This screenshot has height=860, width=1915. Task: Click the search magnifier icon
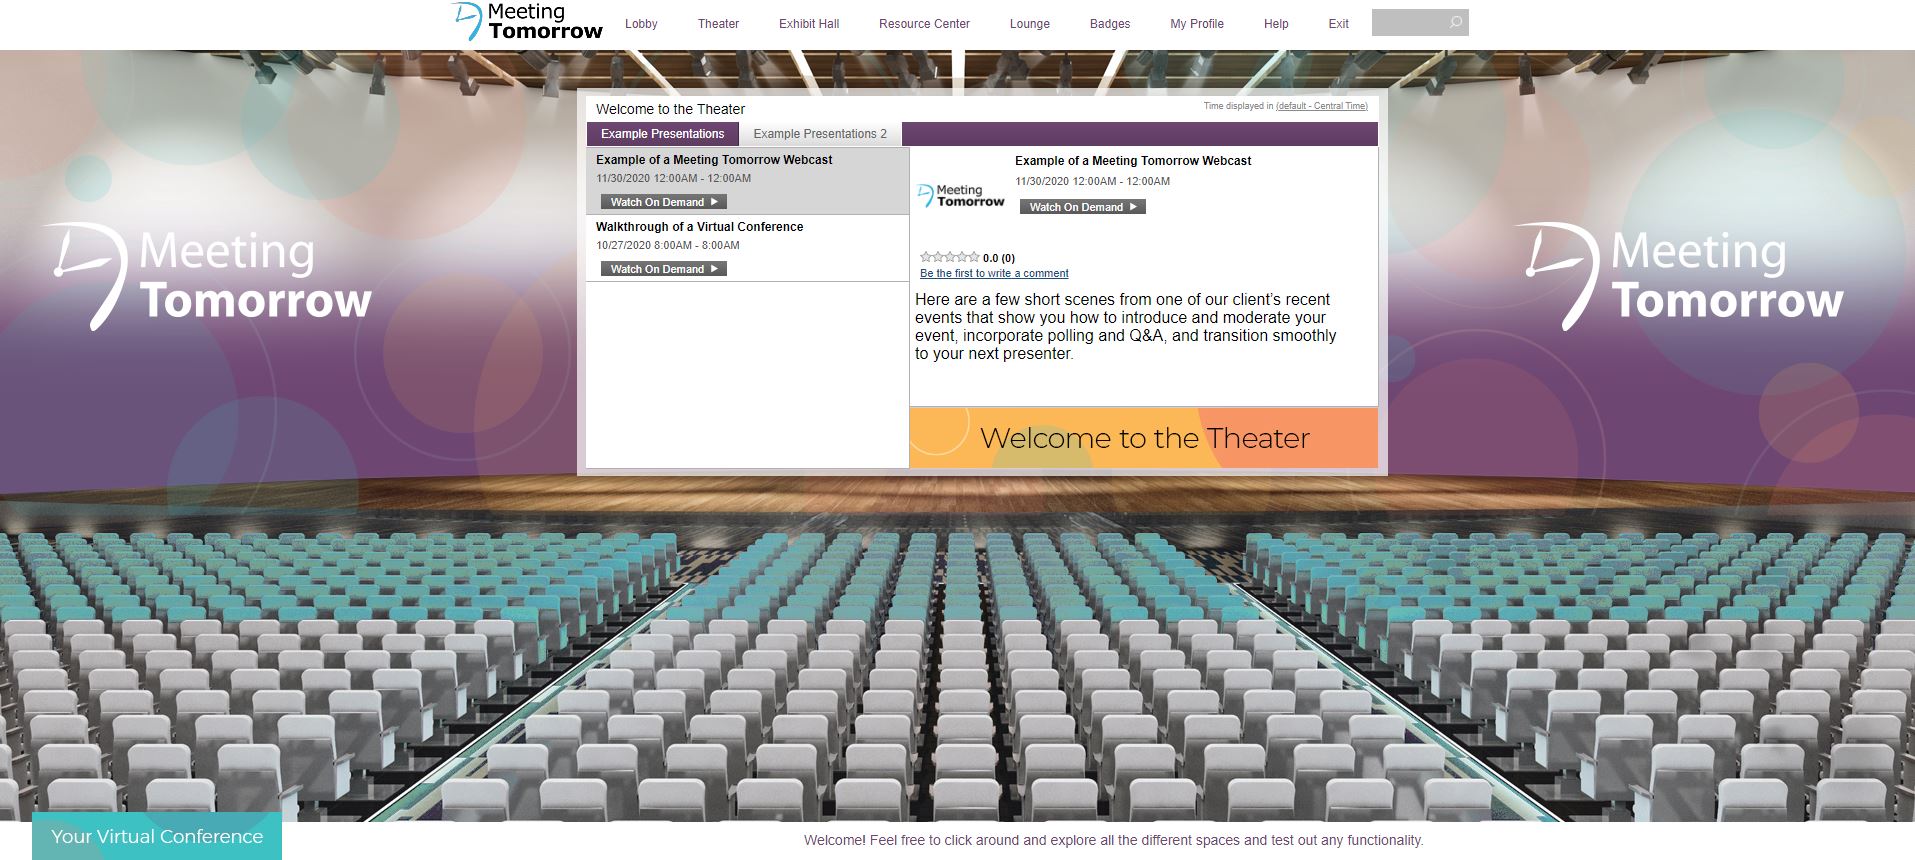point(1455,22)
